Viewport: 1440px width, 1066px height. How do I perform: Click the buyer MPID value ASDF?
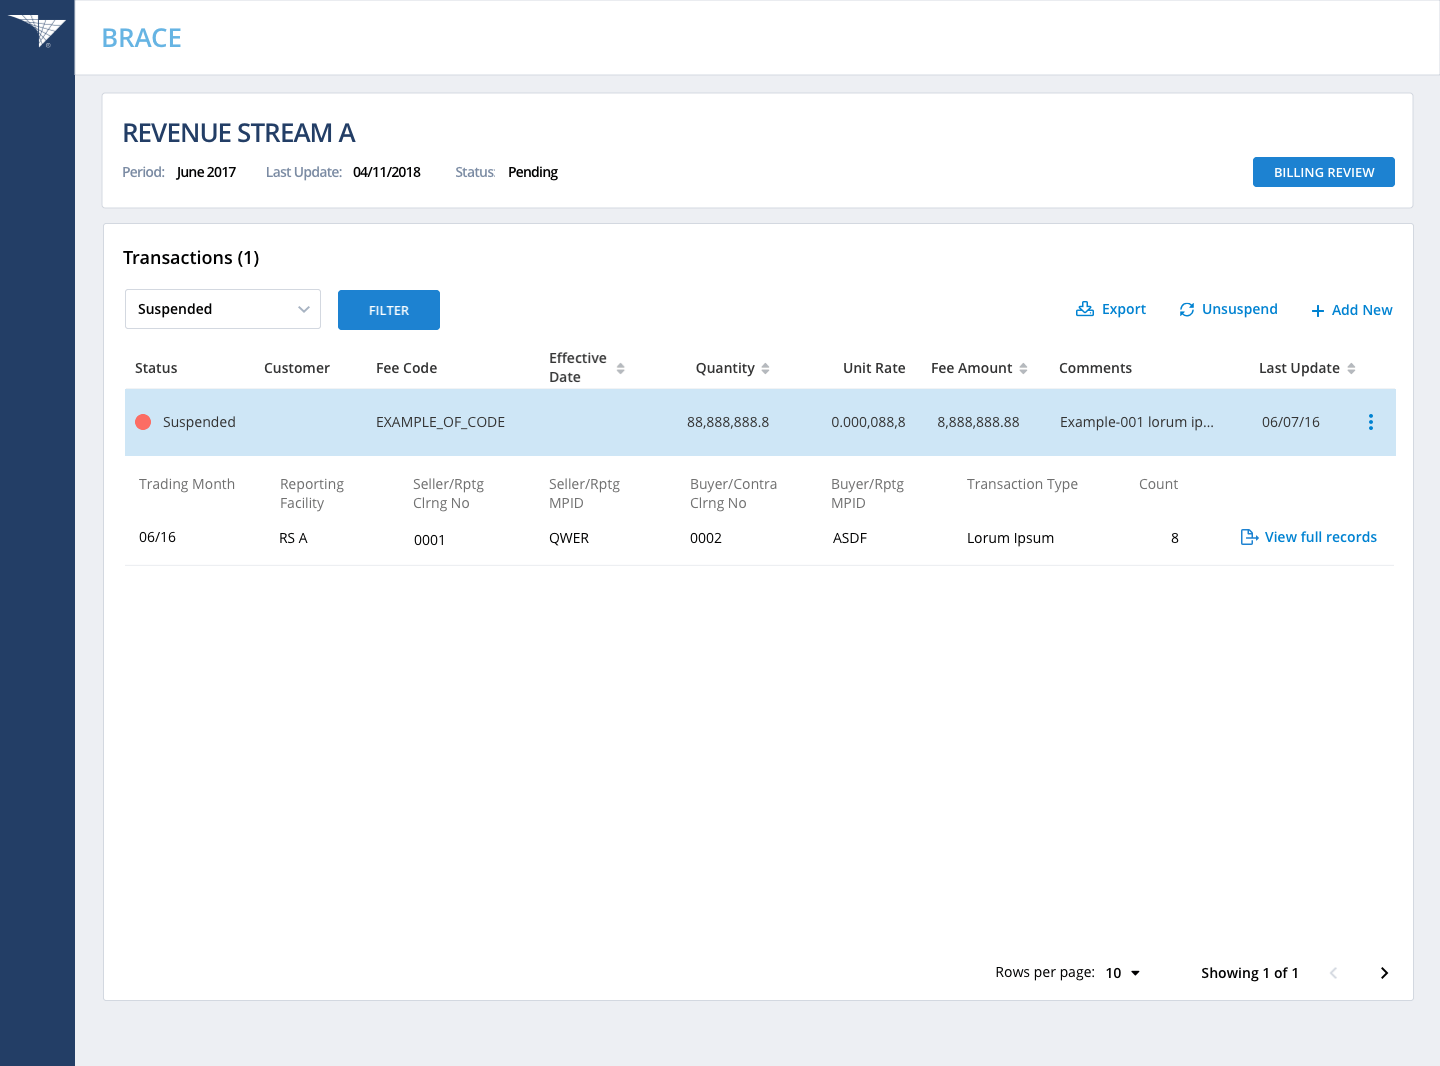850,538
